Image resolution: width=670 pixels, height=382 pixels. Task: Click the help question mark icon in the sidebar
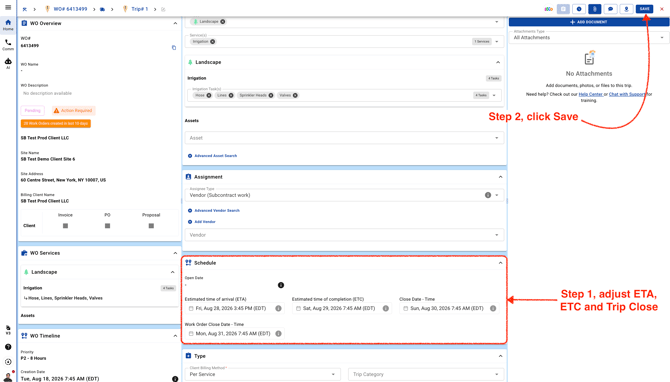coord(8,347)
